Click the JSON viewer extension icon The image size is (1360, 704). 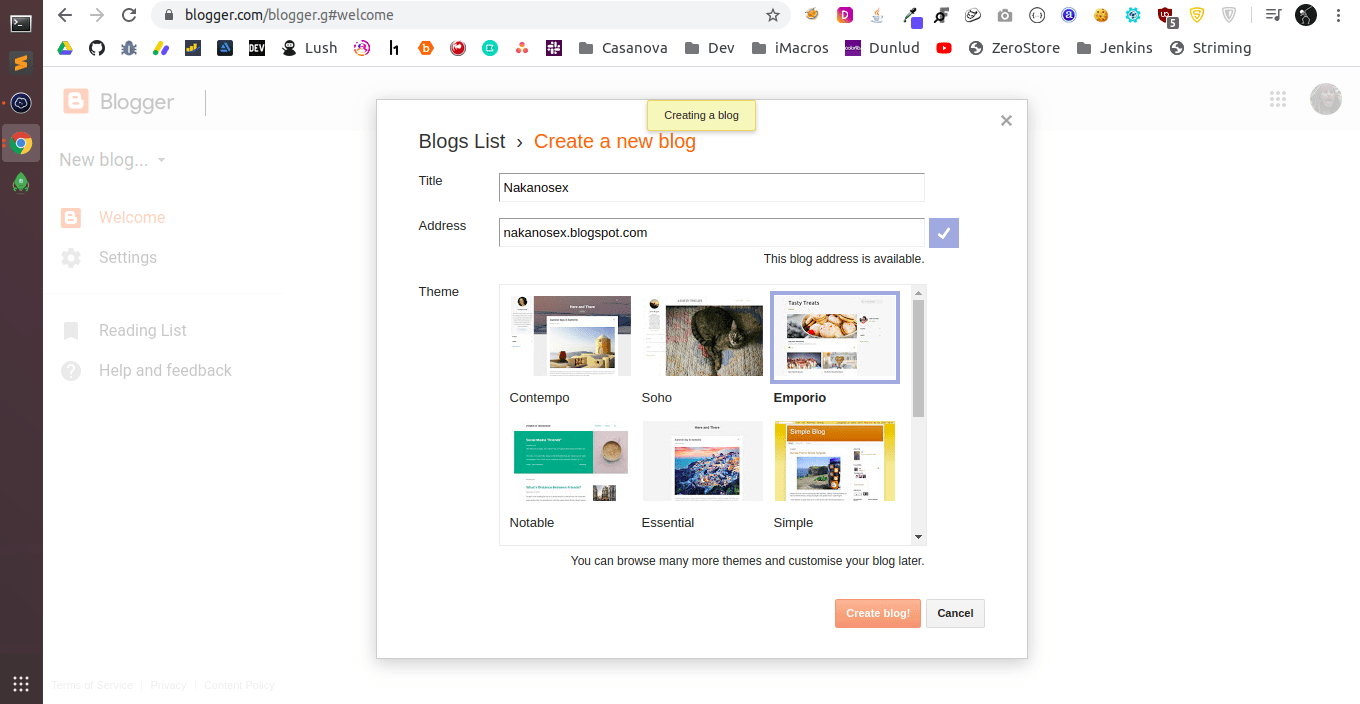(1037, 15)
